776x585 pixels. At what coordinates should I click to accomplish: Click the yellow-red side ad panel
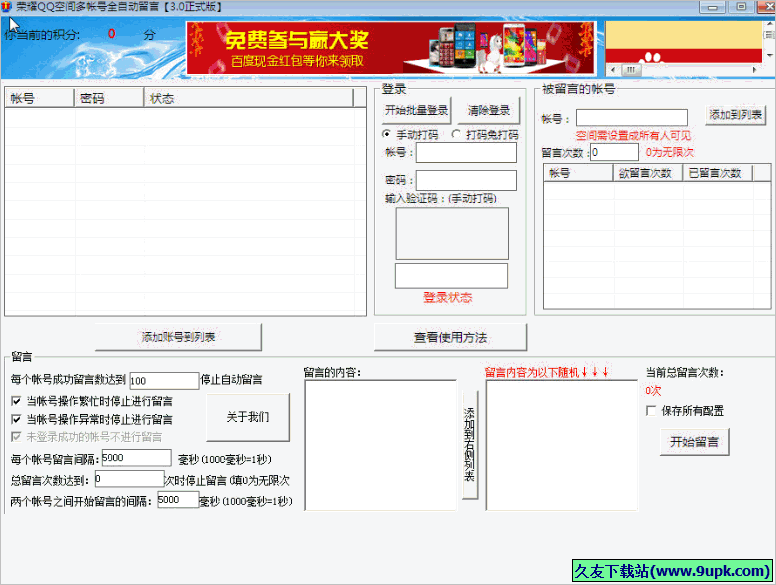tap(684, 42)
